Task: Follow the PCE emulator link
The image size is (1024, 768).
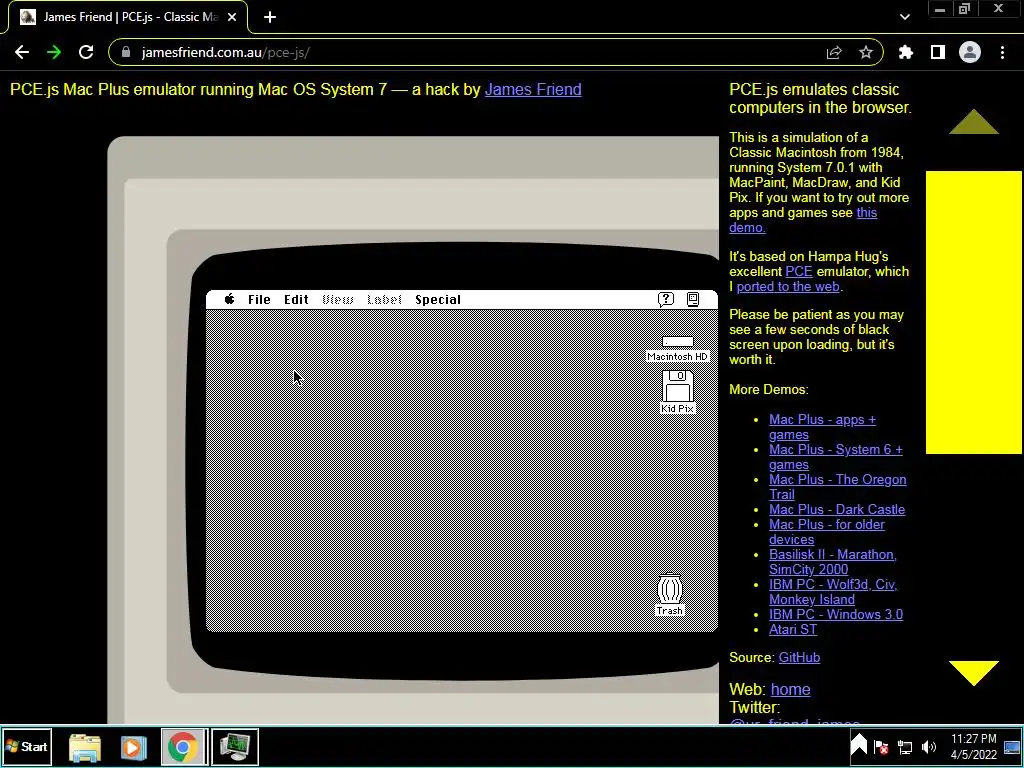Action: pos(799,271)
